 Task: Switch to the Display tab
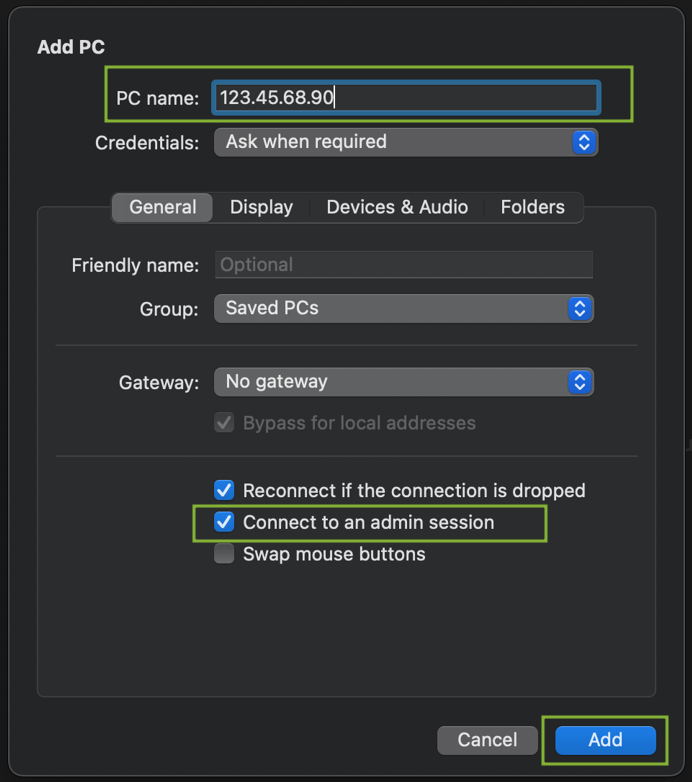[261, 207]
